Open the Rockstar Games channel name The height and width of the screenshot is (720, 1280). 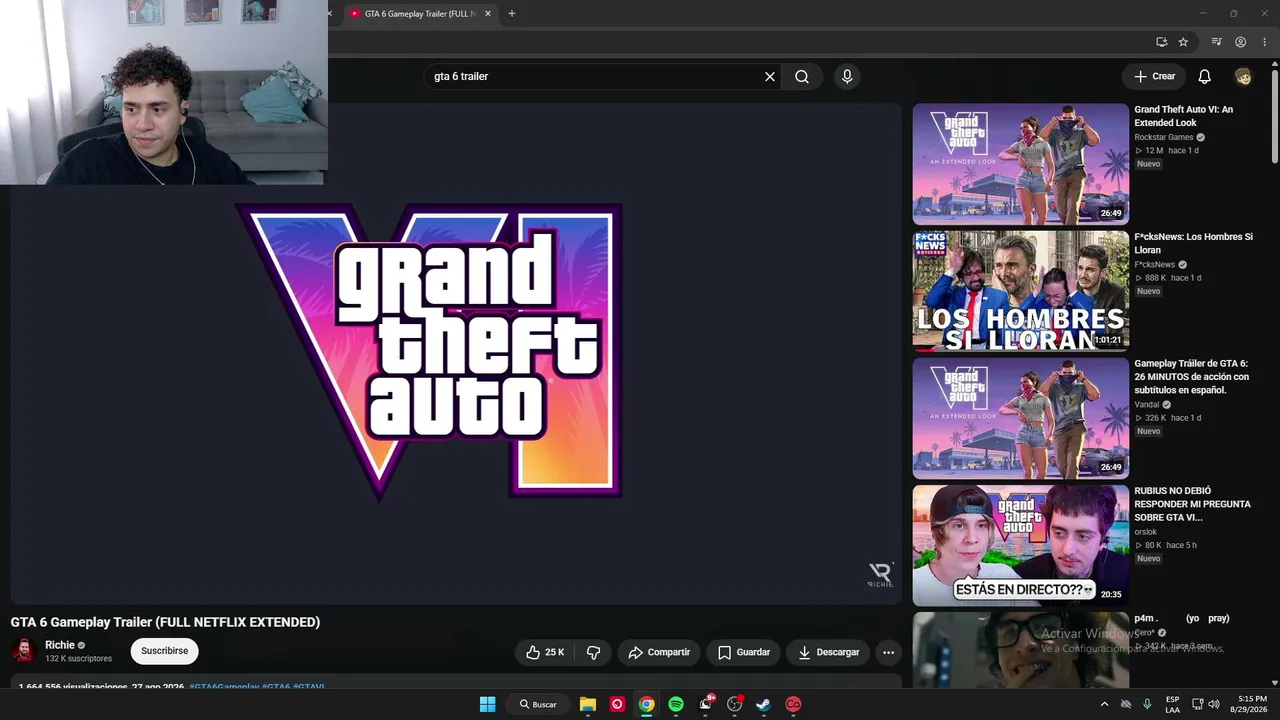[x=1164, y=137]
